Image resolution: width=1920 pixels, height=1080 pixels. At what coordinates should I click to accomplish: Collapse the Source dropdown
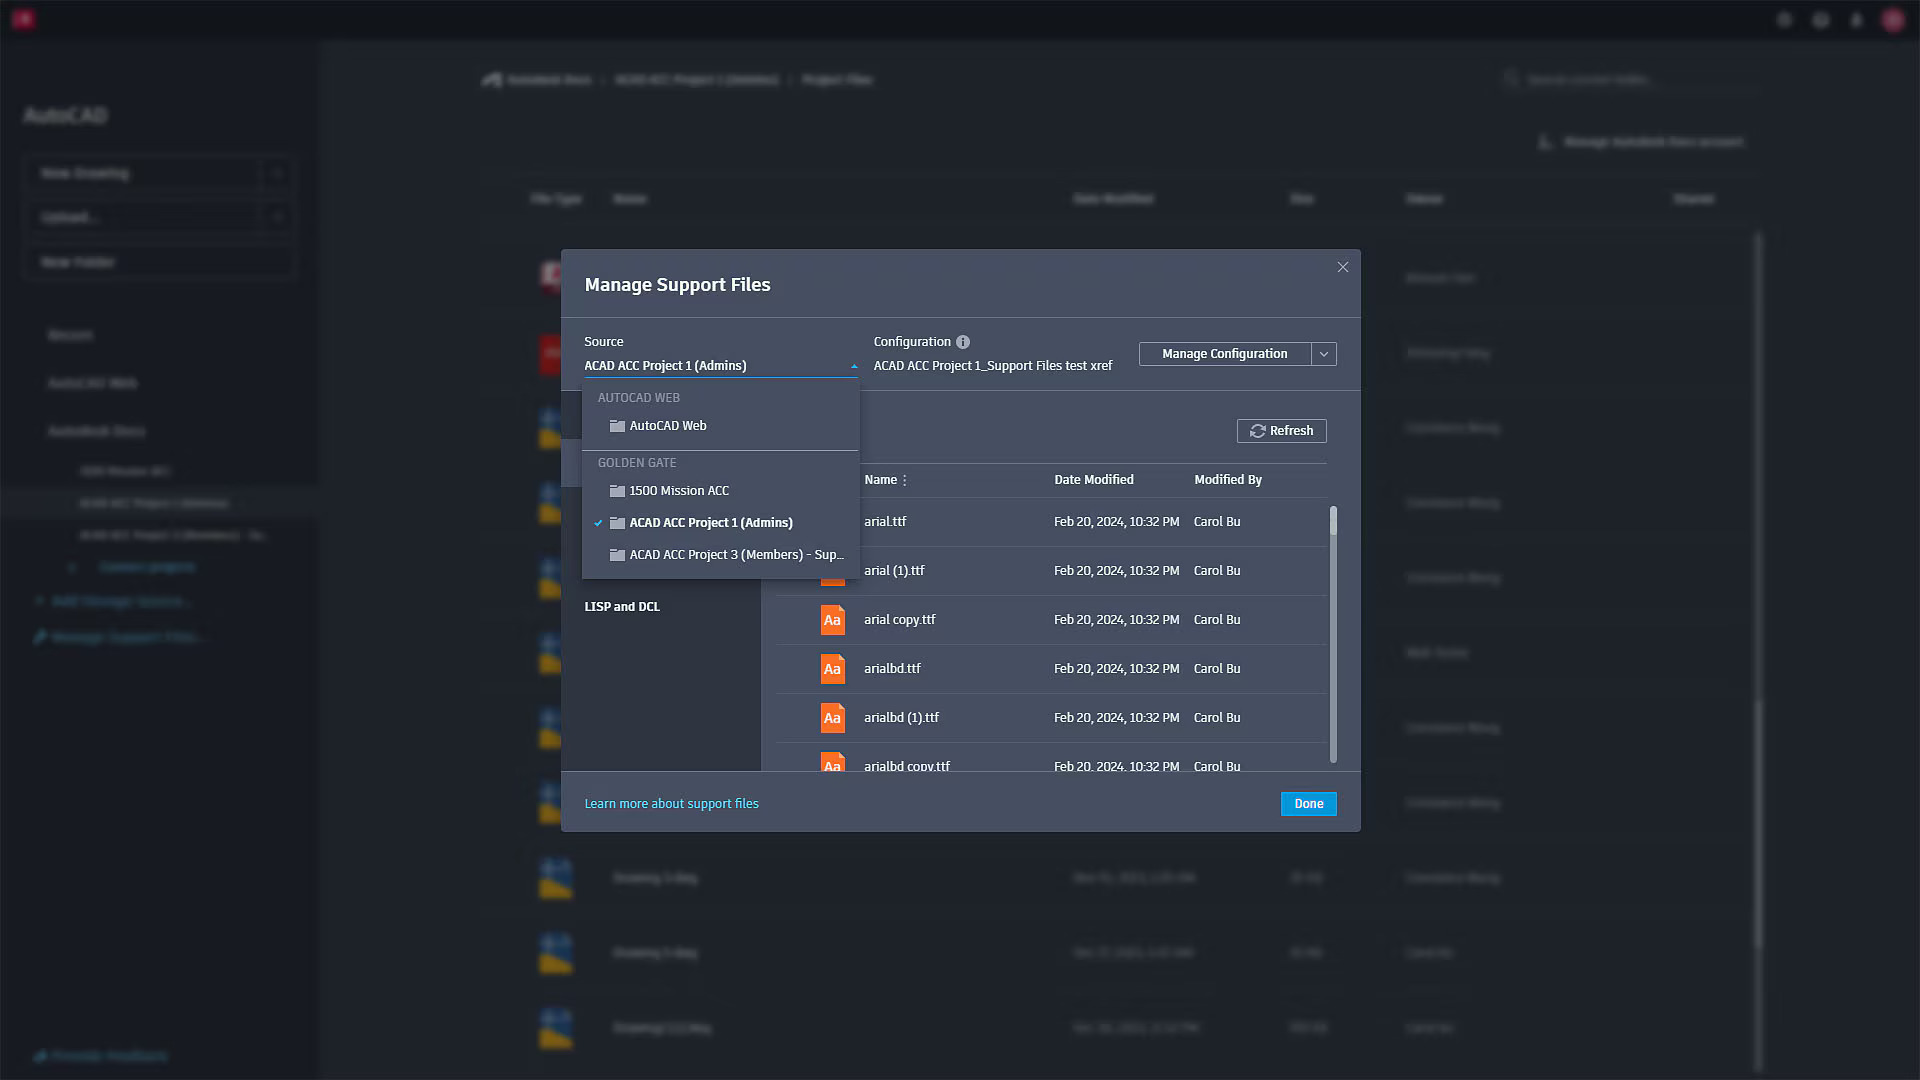853,366
